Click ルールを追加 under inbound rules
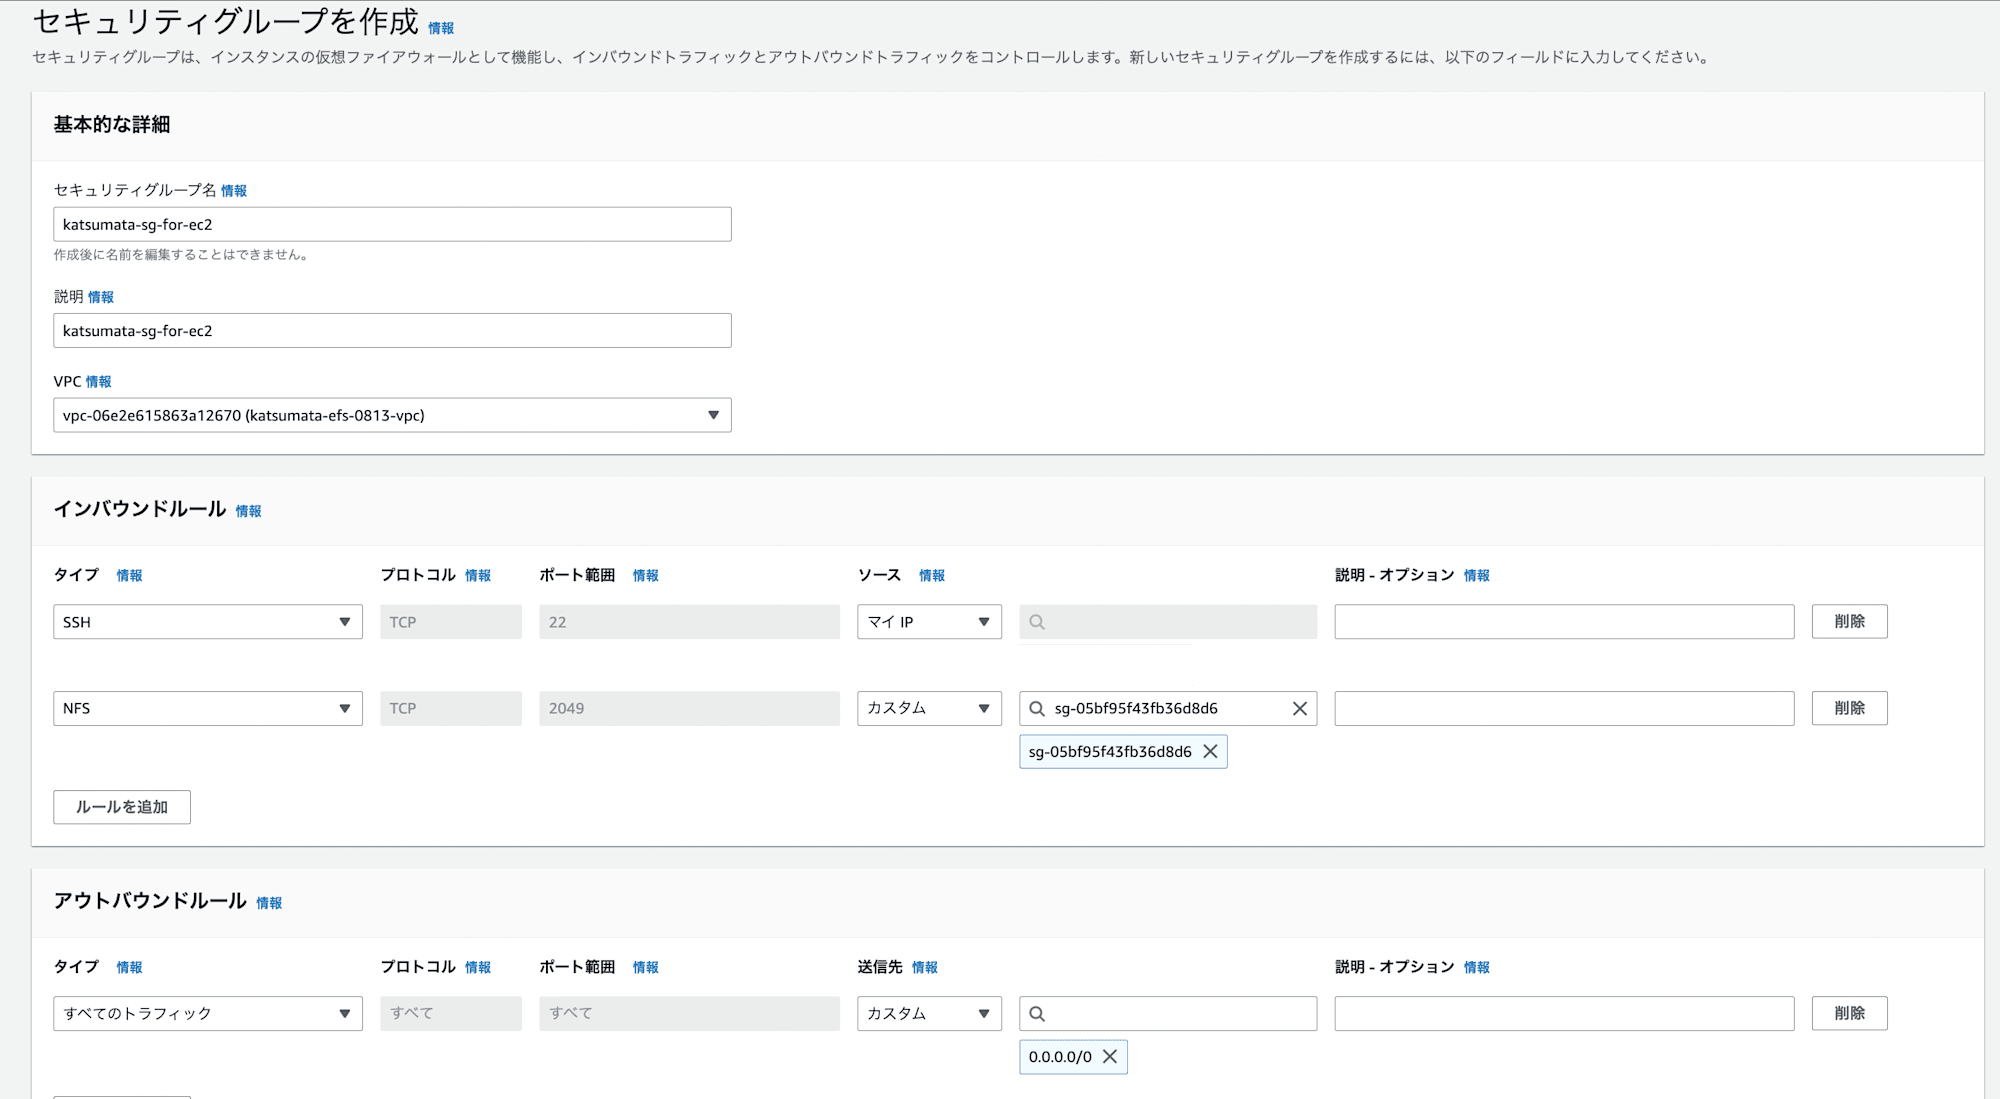 (122, 807)
